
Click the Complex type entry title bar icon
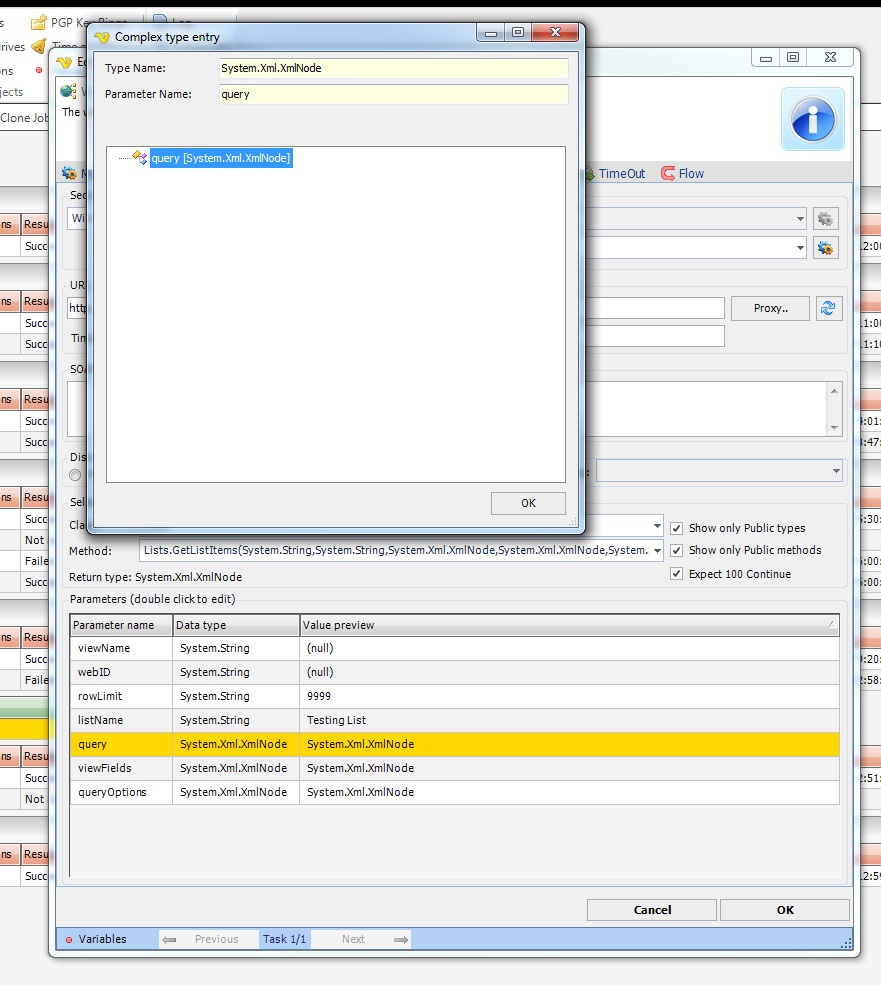(x=101, y=37)
